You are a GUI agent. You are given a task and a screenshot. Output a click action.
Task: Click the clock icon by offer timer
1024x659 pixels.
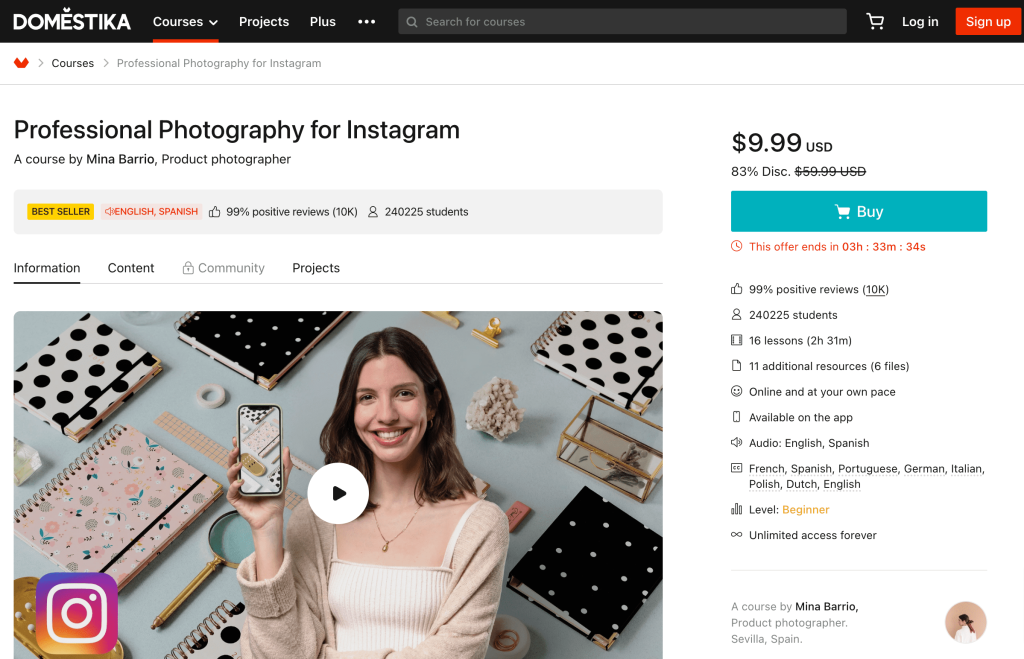pos(737,246)
